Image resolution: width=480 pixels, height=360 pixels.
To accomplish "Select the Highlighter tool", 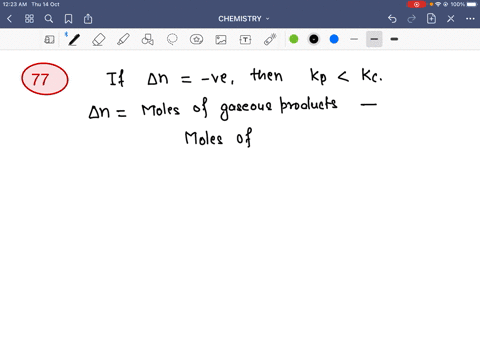I will (123, 40).
